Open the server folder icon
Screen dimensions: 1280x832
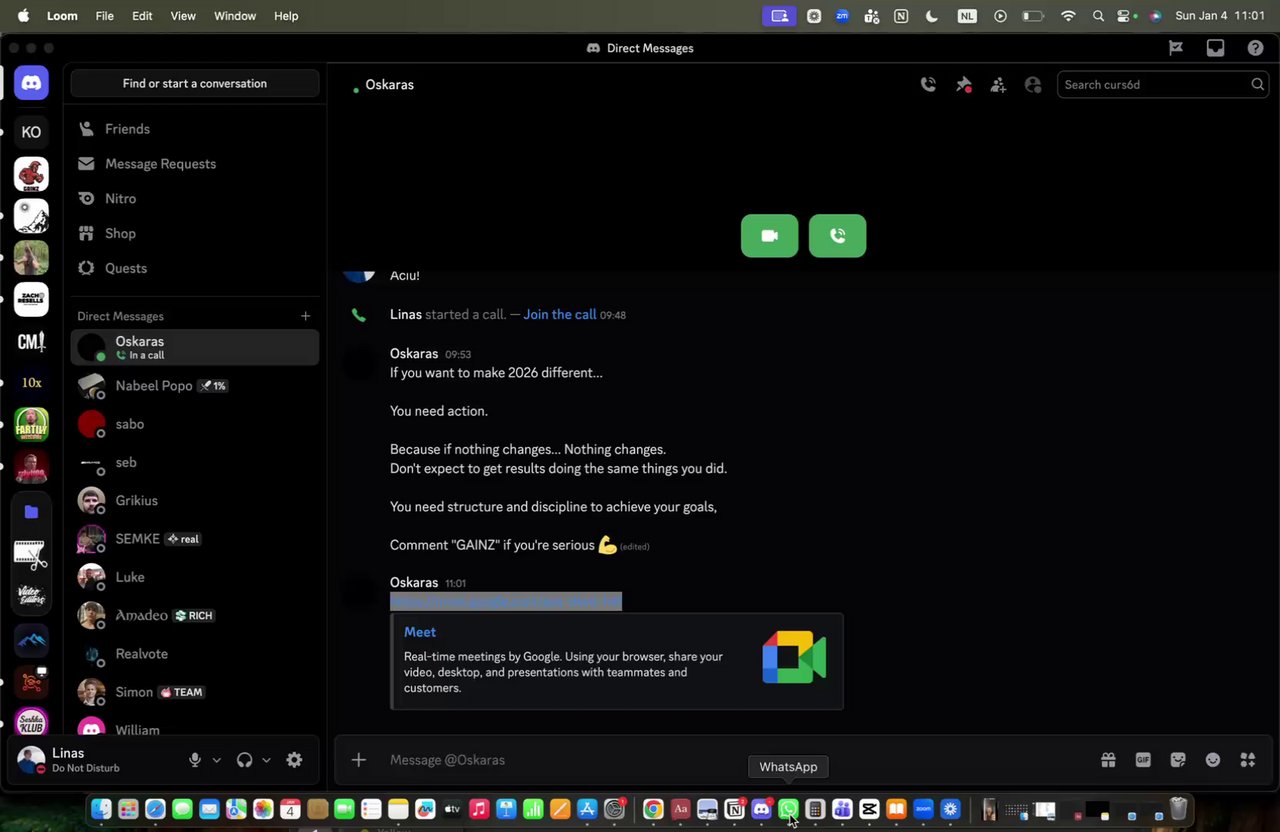(x=31, y=512)
